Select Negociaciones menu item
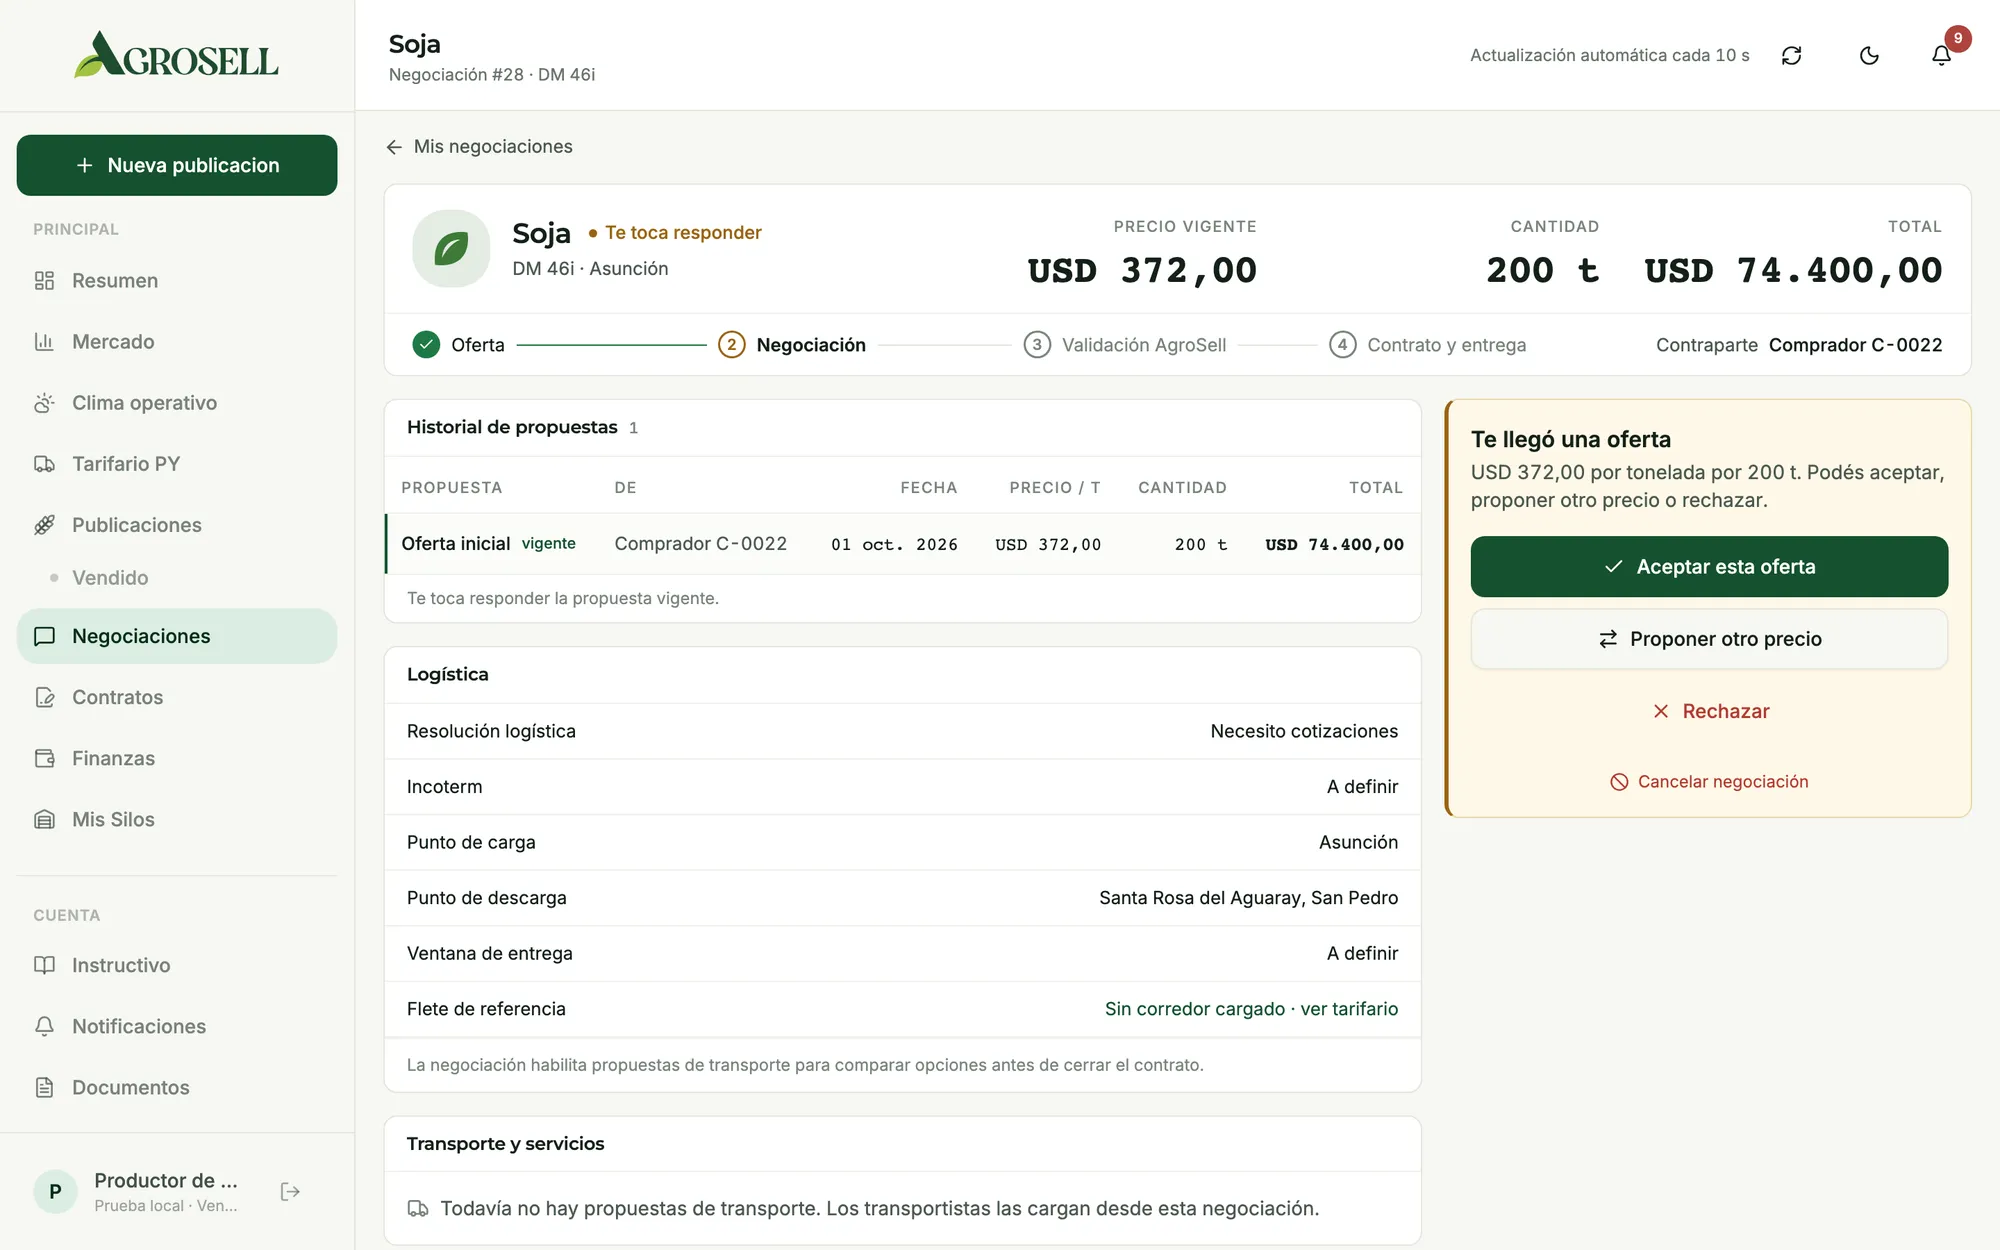 (x=176, y=636)
